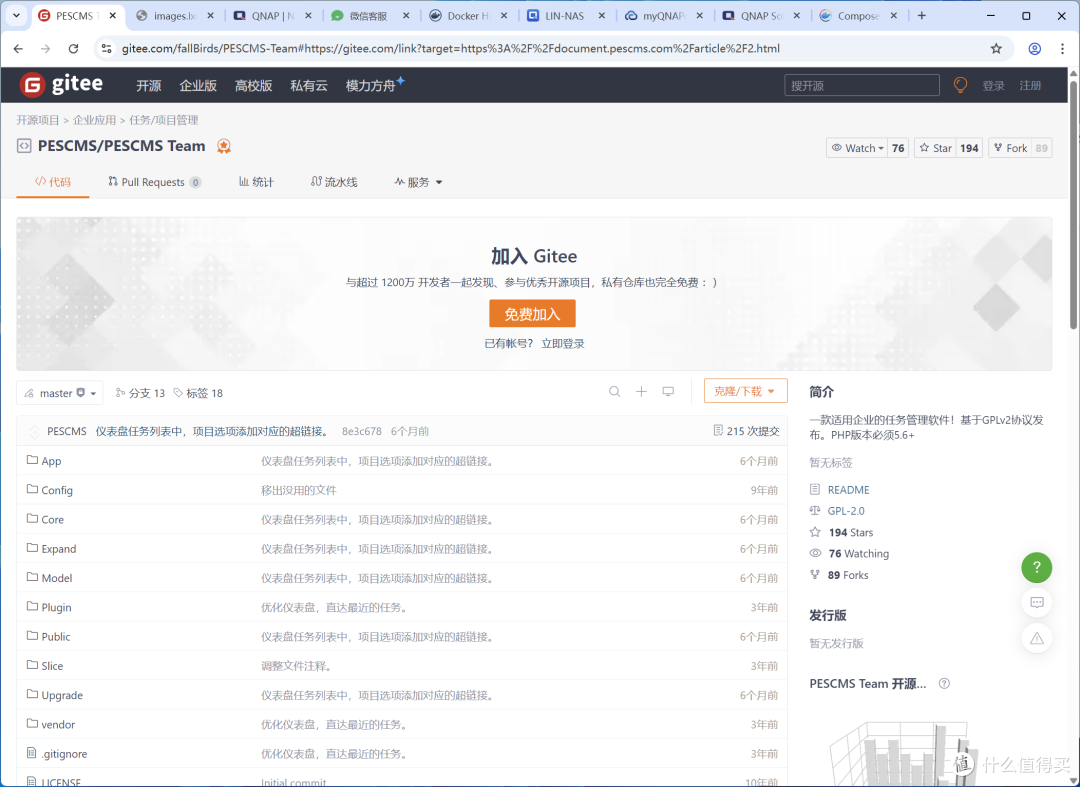This screenshot has height=787, width=1080.
Task: Click the 搜开源 search input
Action: 862,85
